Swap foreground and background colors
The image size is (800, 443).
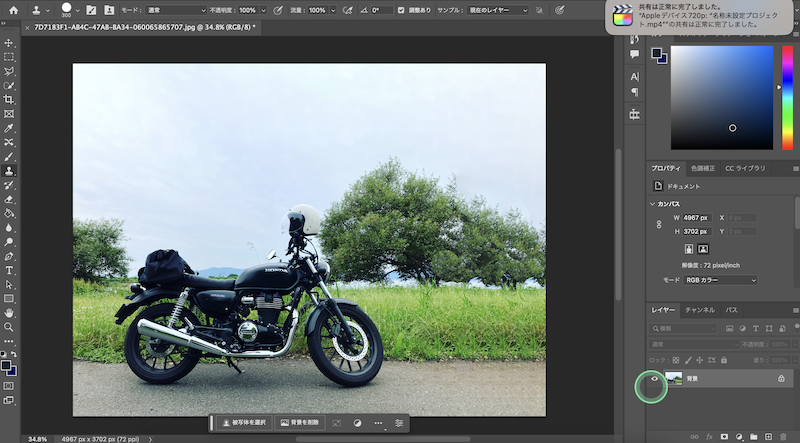pyautogui.click(x=14, y=354)
